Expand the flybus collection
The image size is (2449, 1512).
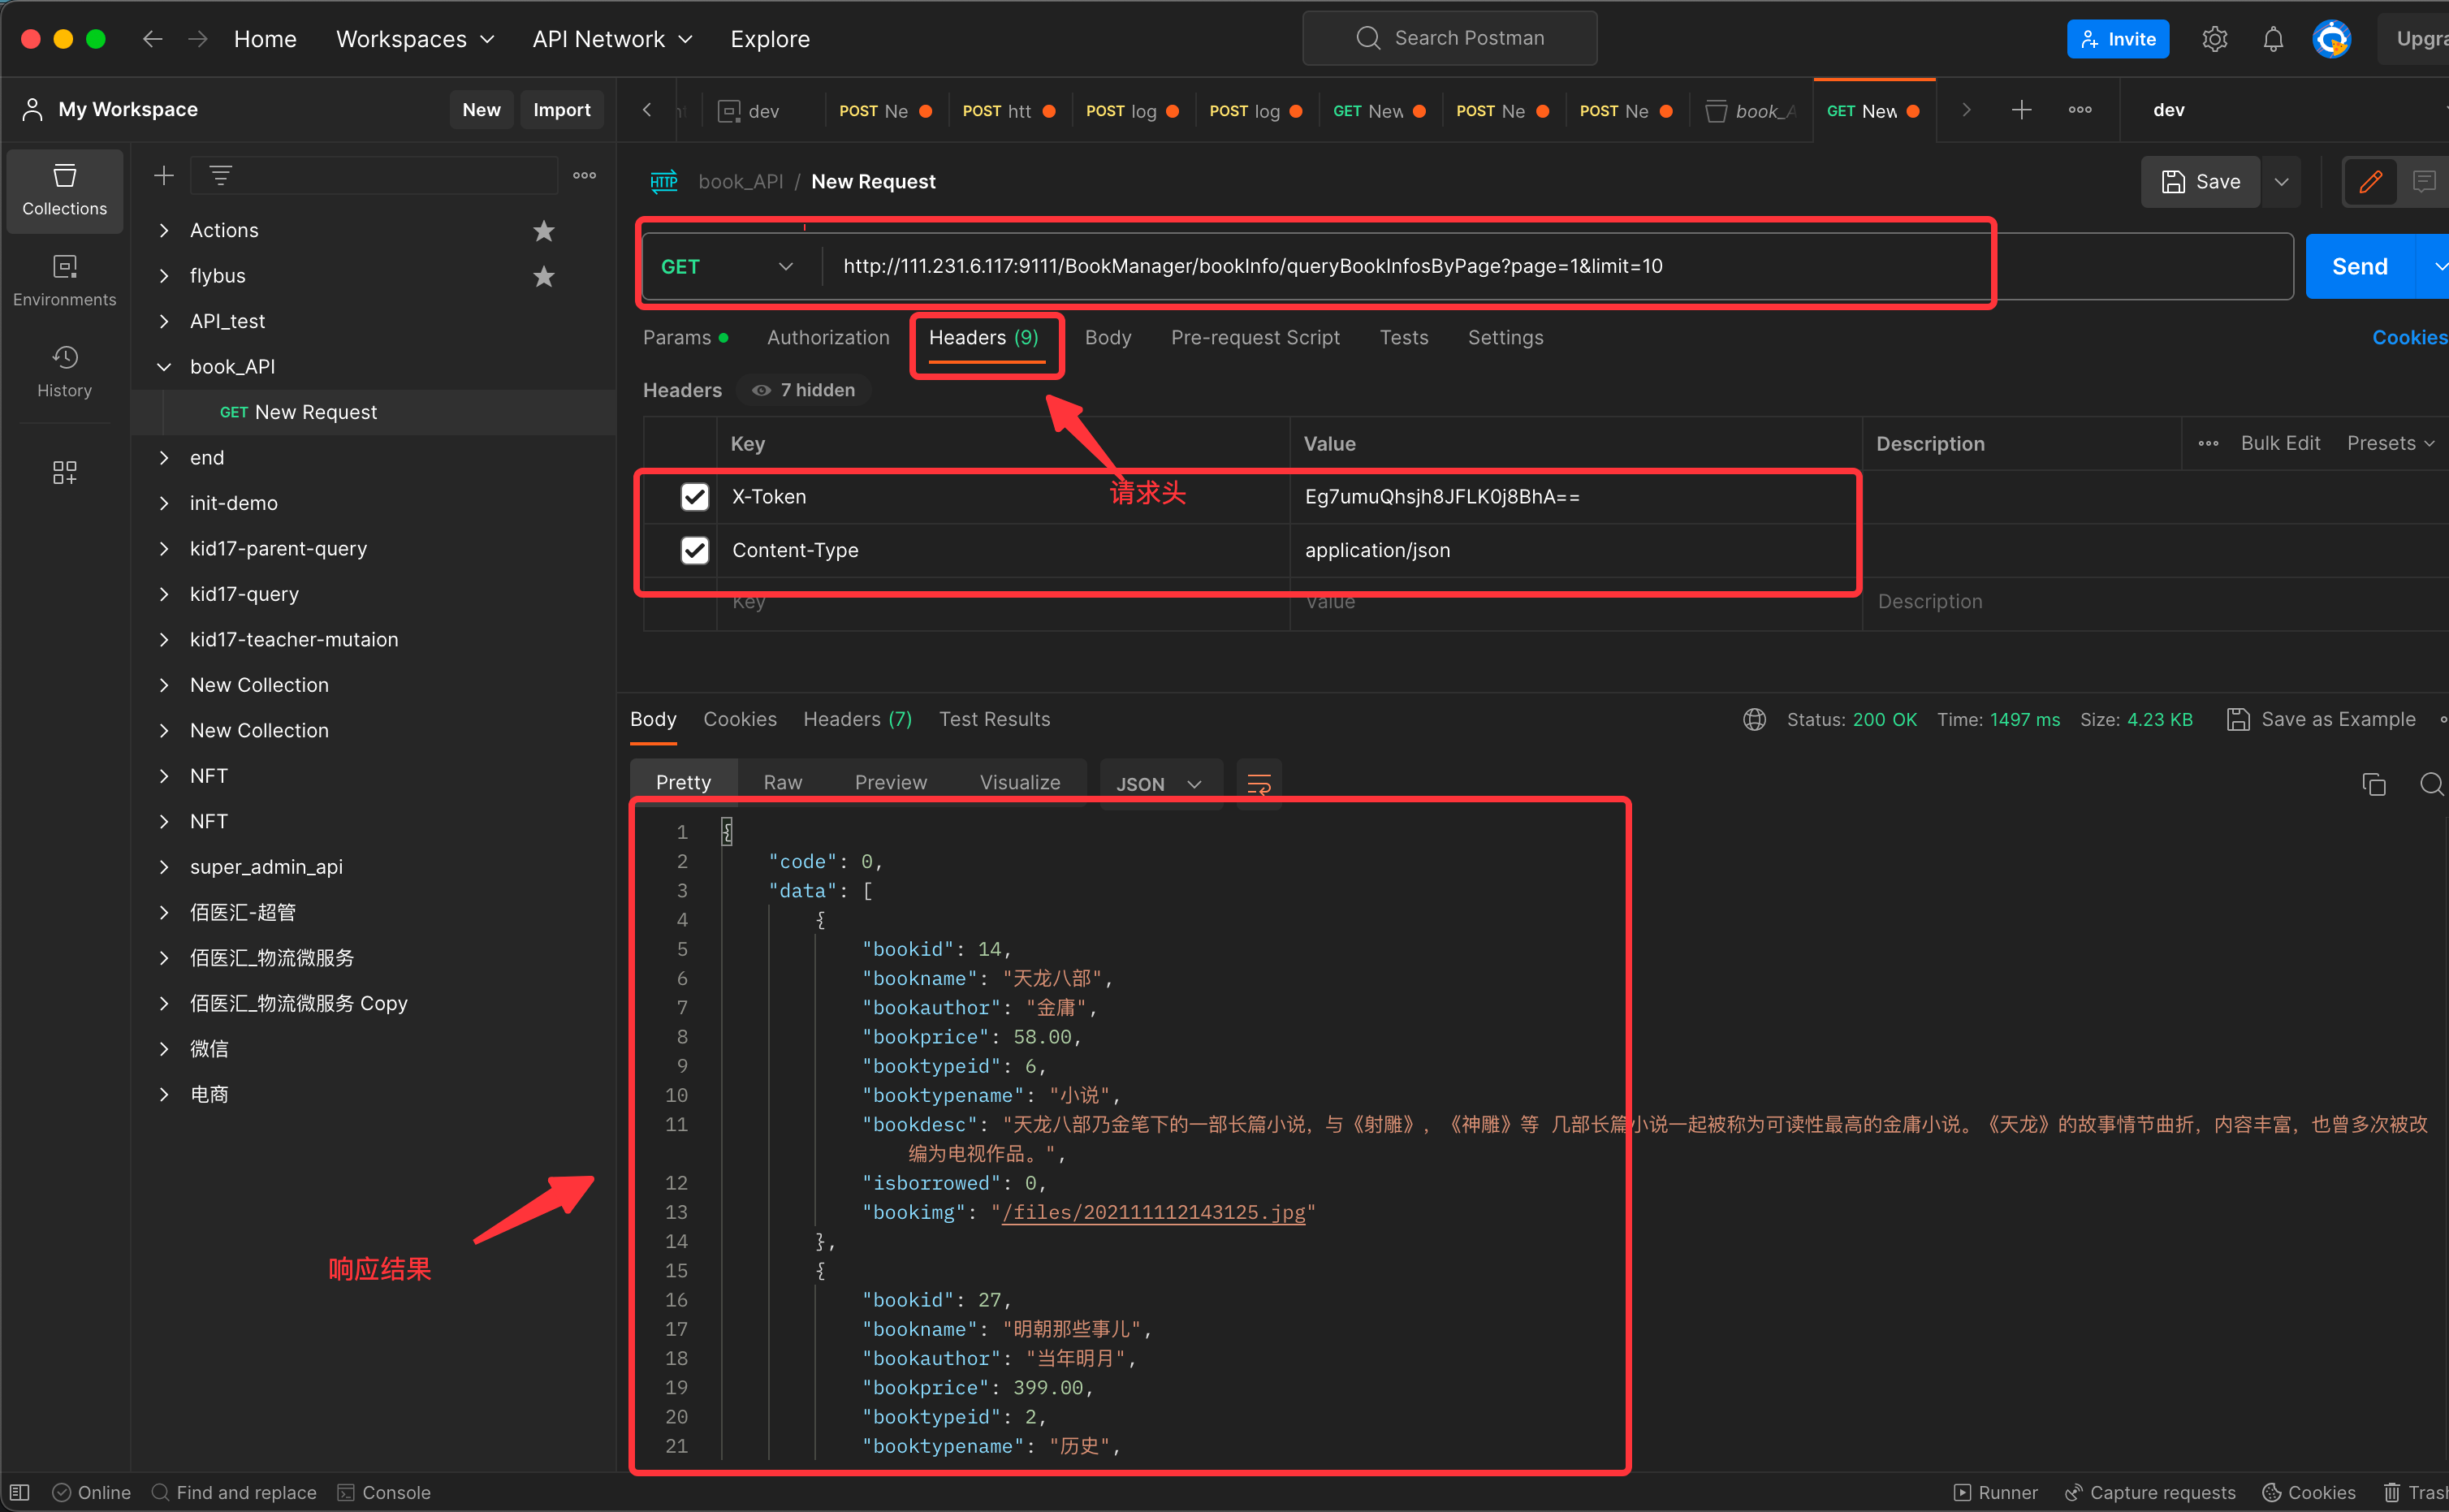point(164,276)
